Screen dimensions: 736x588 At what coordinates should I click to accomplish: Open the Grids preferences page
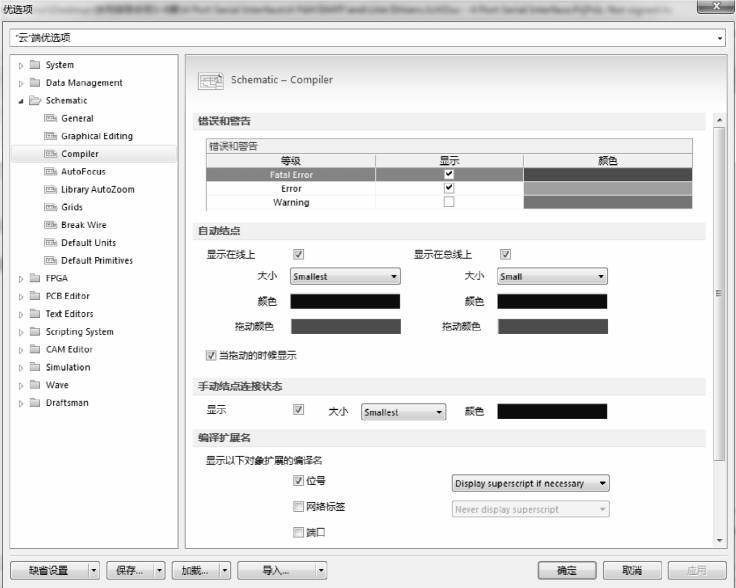point(72,207)
